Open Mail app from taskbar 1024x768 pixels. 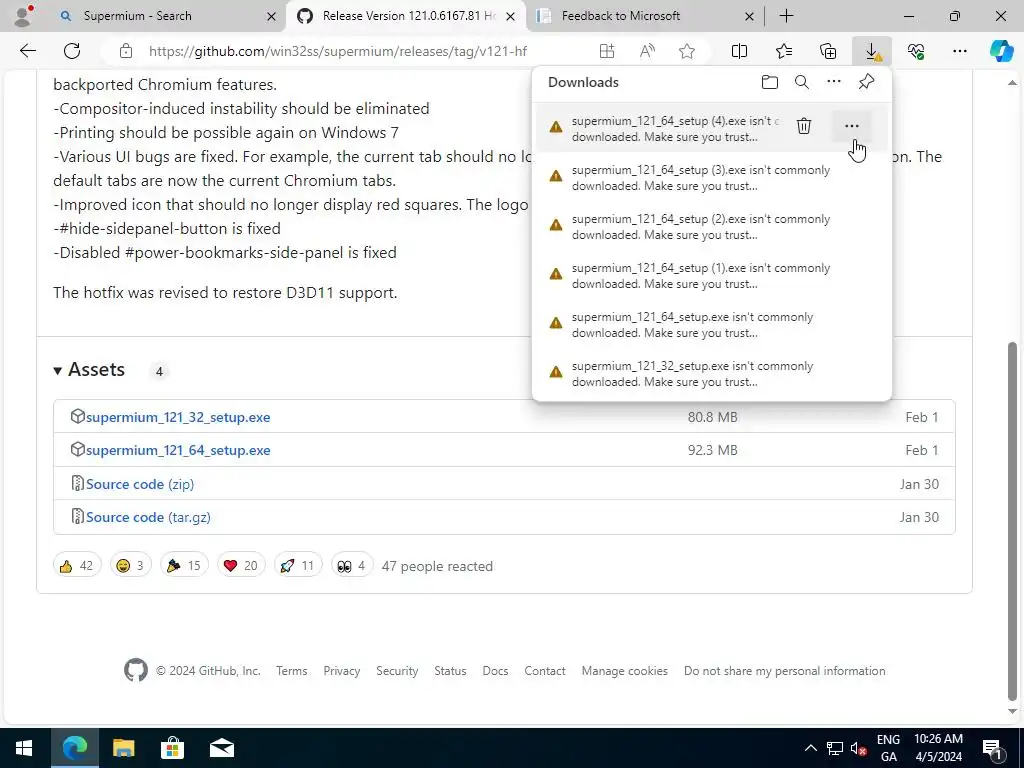coord(222,748)
